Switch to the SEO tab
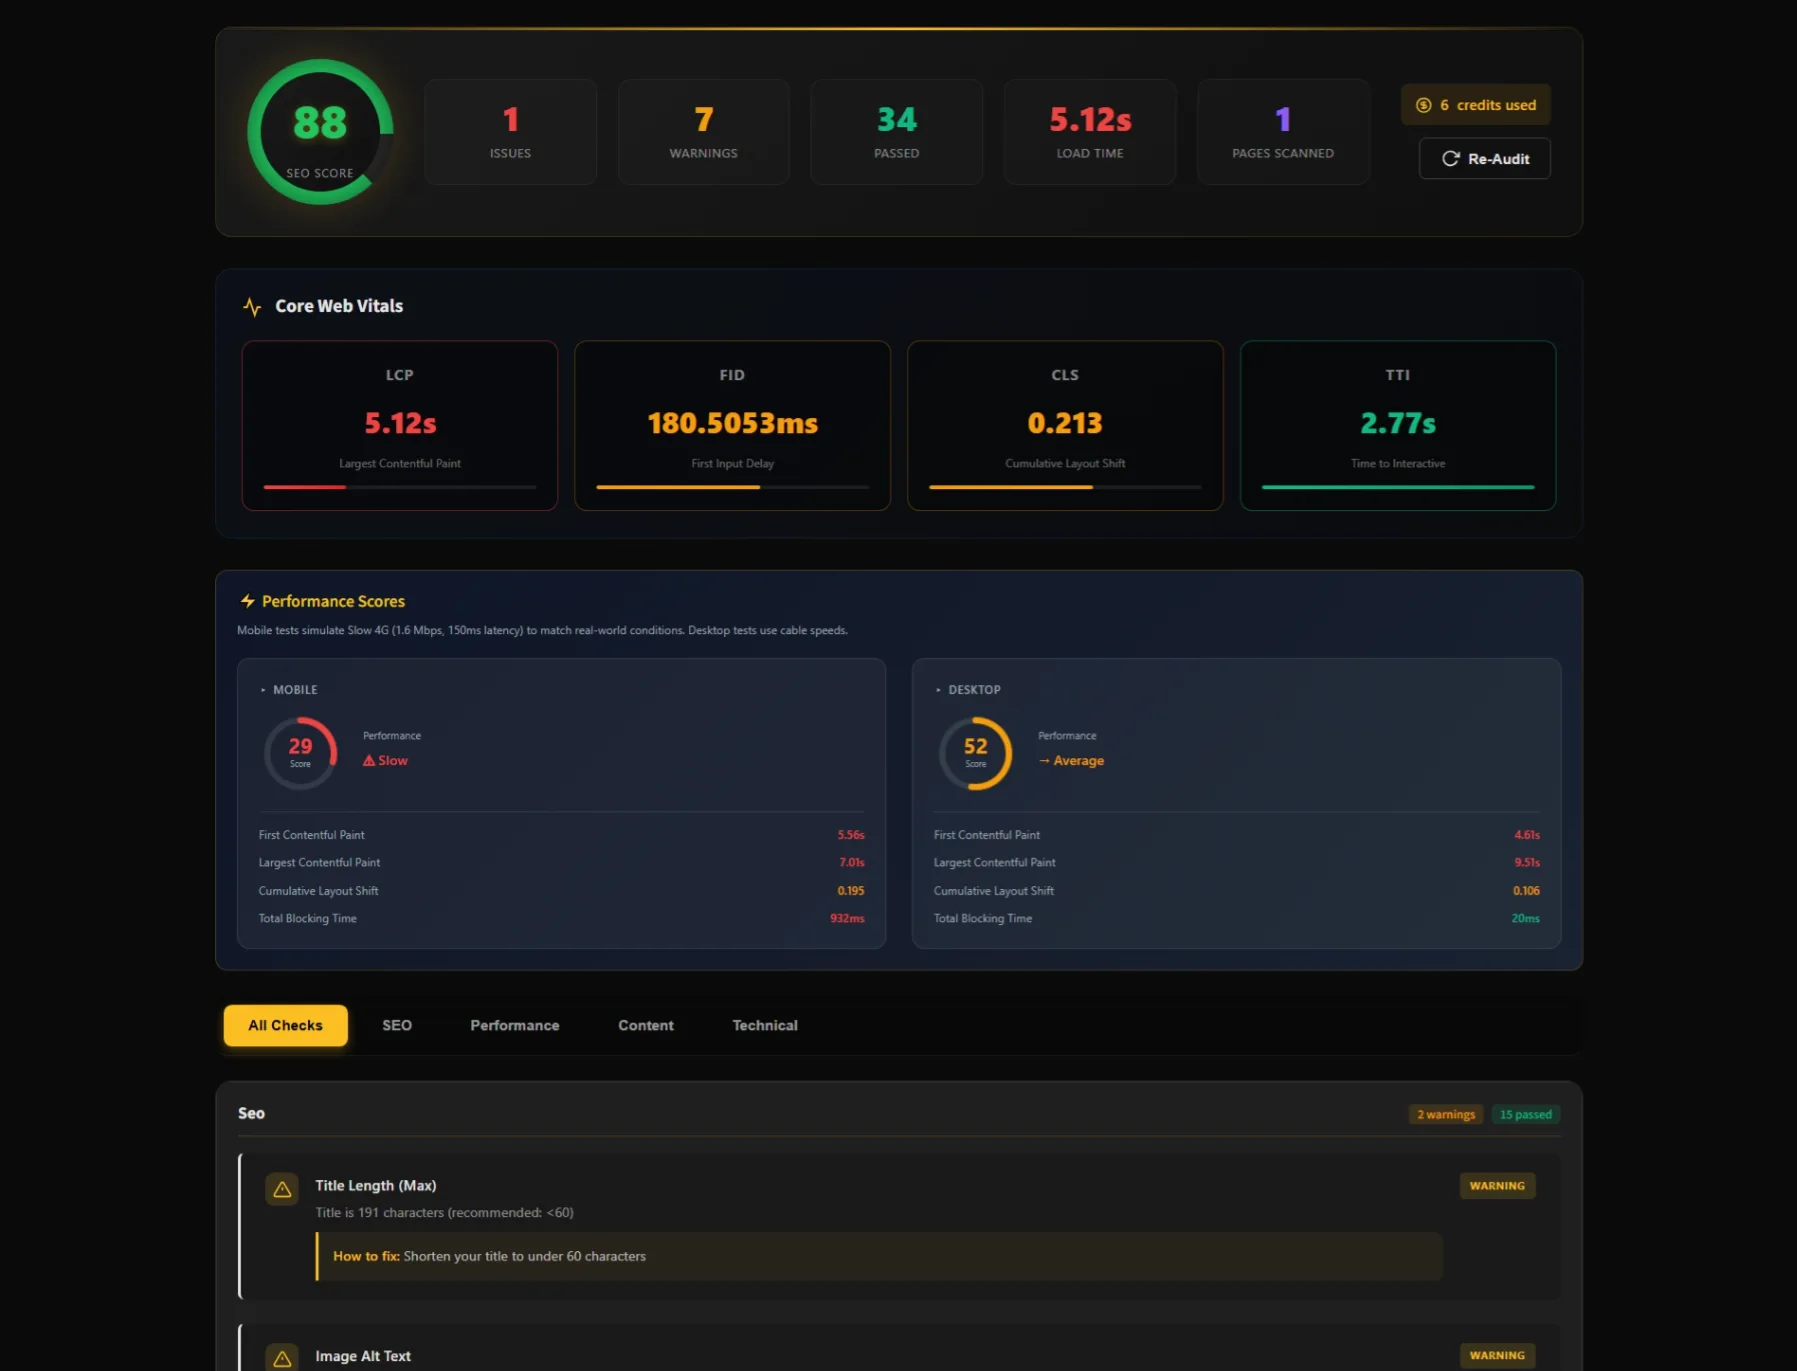The image size is (1797, 1371). point(397,1025)
